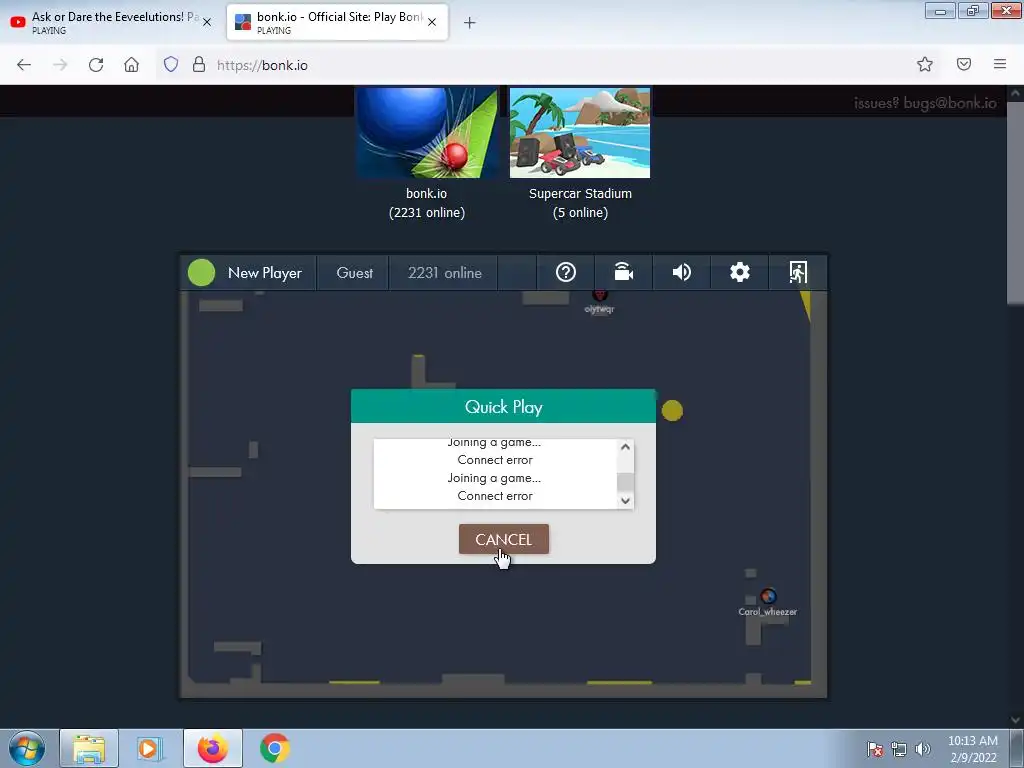Launch Windows Media Player from the taskbar
Viewport: 1024px width, 768px height.
(x=150, y=748)
